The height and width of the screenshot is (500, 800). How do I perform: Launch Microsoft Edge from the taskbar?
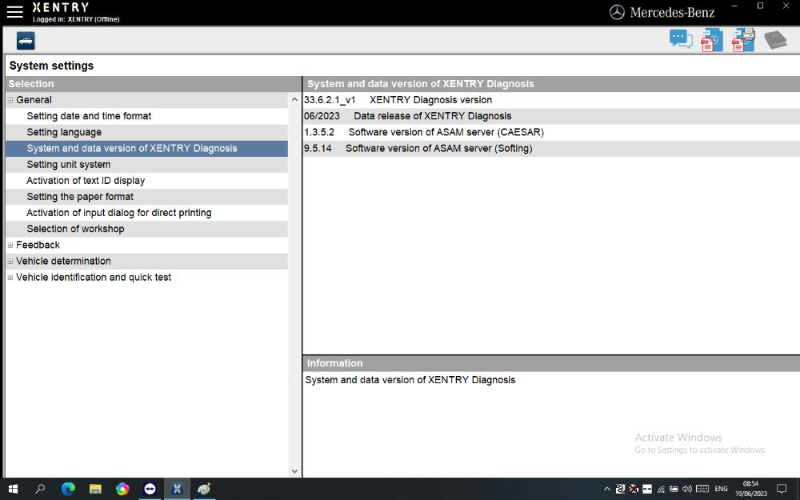click(x=68, y=489)
